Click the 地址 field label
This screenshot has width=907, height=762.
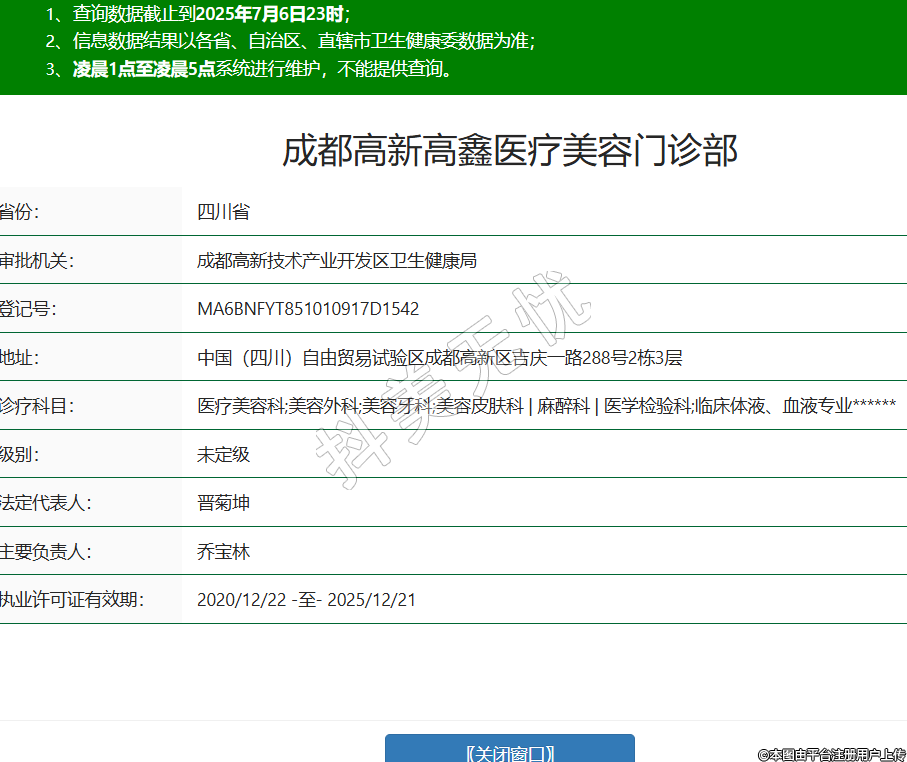(20, 357)
